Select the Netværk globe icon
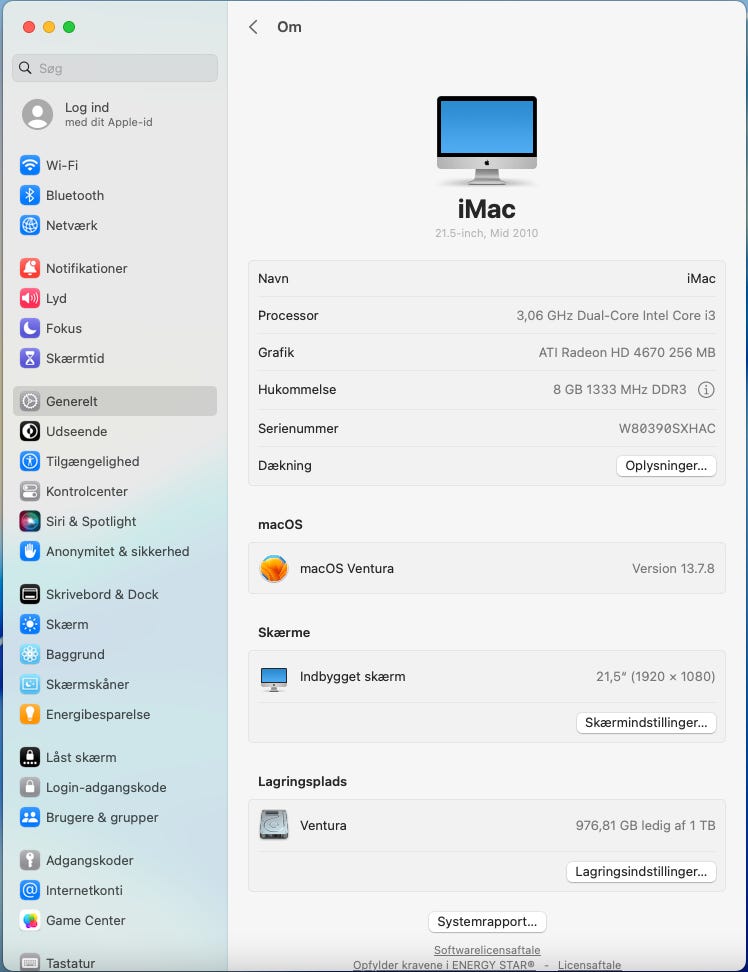This screenshot has height=972, width=748. pos(30,226)
